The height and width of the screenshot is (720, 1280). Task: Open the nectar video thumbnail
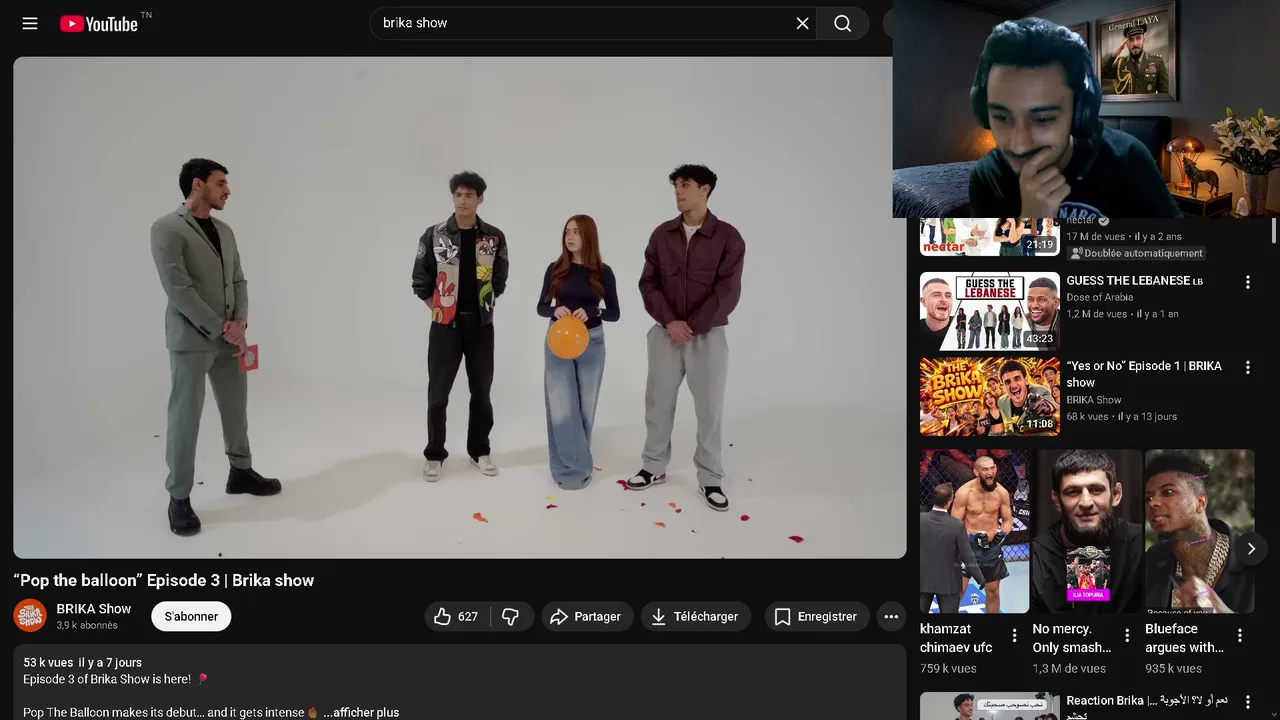(990, 237)
